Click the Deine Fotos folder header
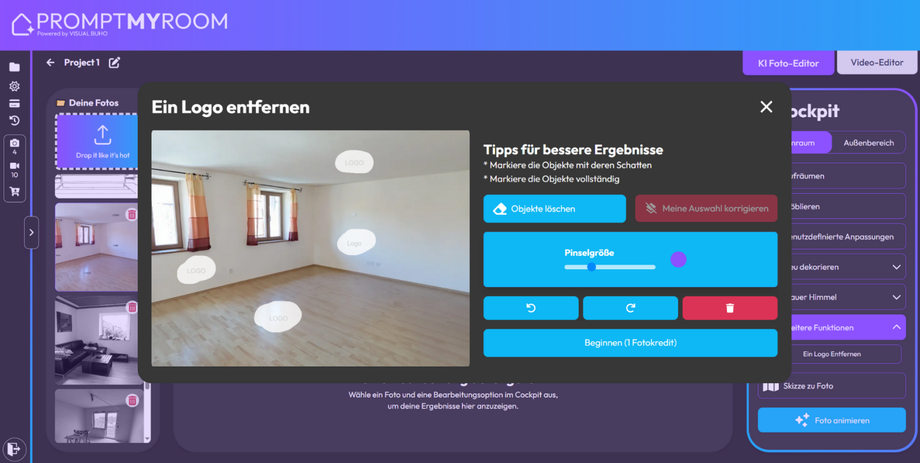920x463 pixels. [87, 103]
